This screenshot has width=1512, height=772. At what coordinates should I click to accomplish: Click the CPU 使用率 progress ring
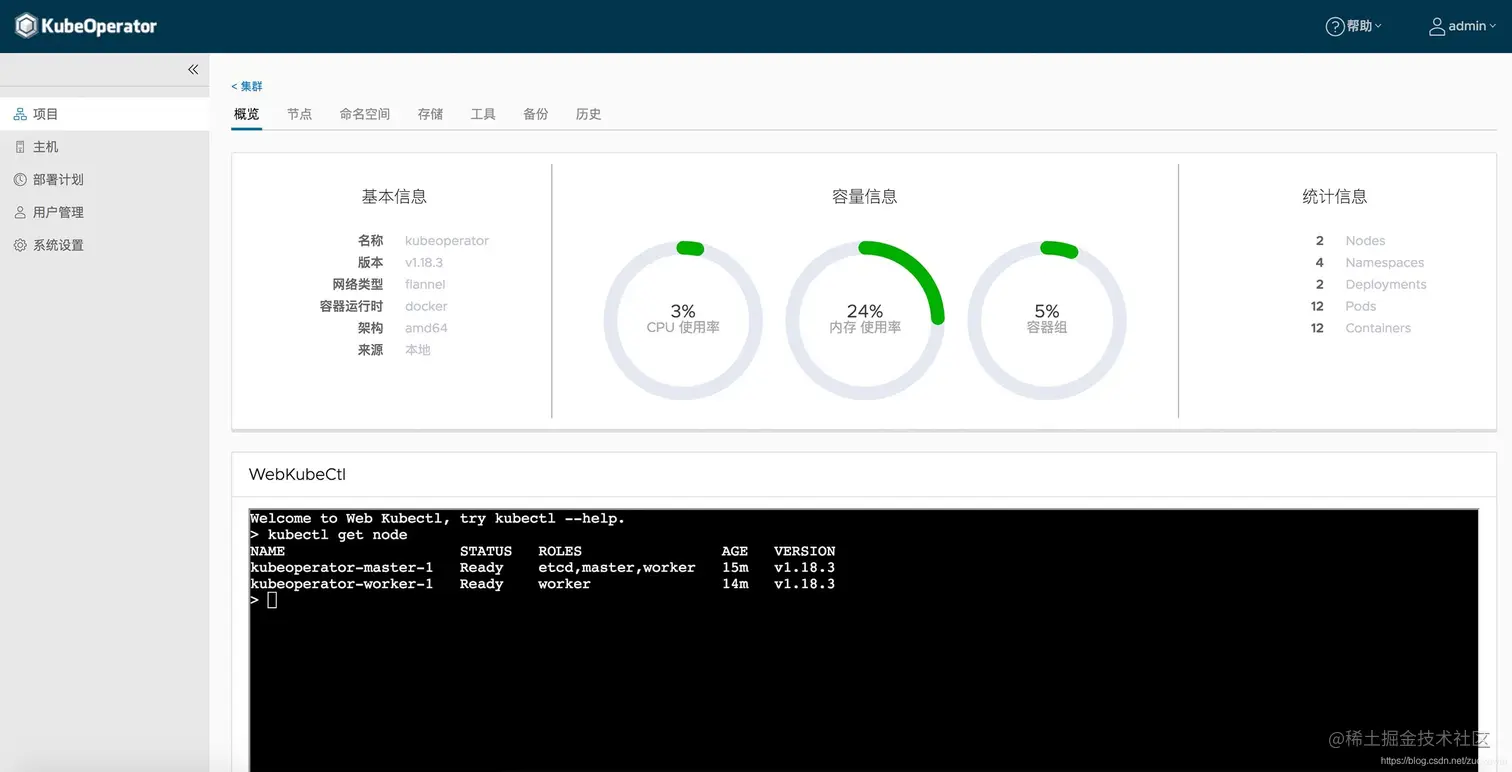pos(682,314)
